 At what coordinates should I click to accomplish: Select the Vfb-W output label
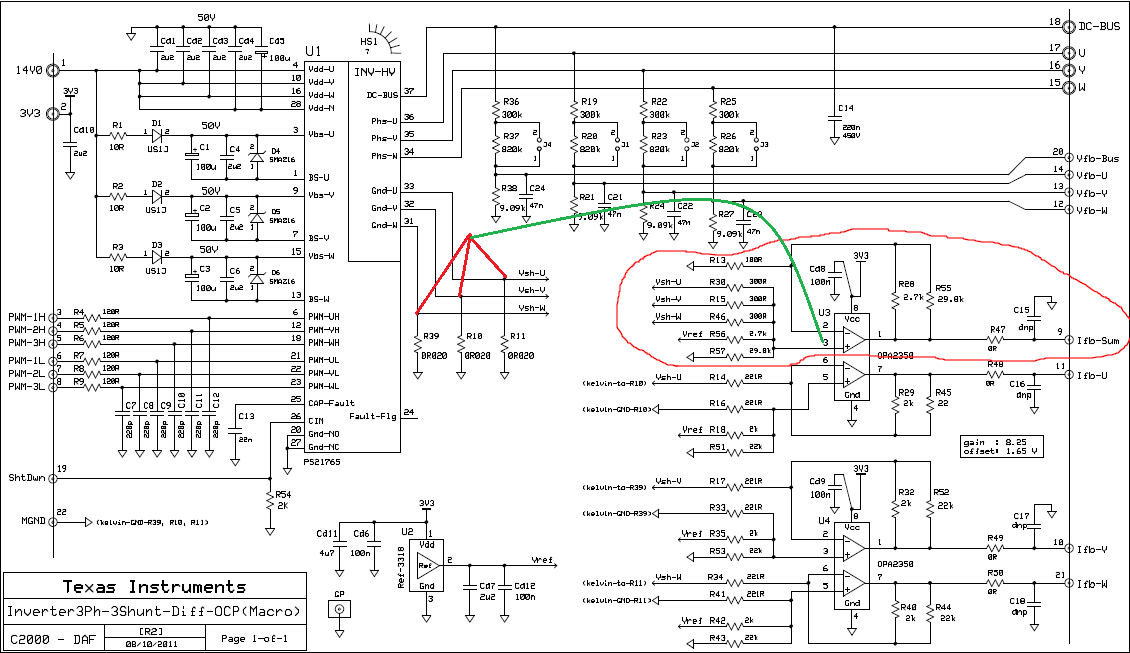pyautogui.click(x=1092, y=210)
